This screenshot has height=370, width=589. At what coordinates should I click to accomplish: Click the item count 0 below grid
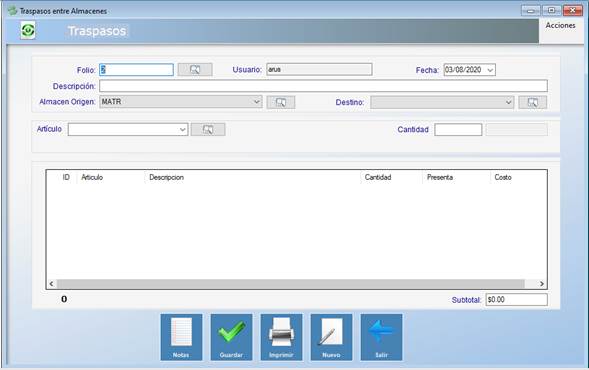click(64, 299)
